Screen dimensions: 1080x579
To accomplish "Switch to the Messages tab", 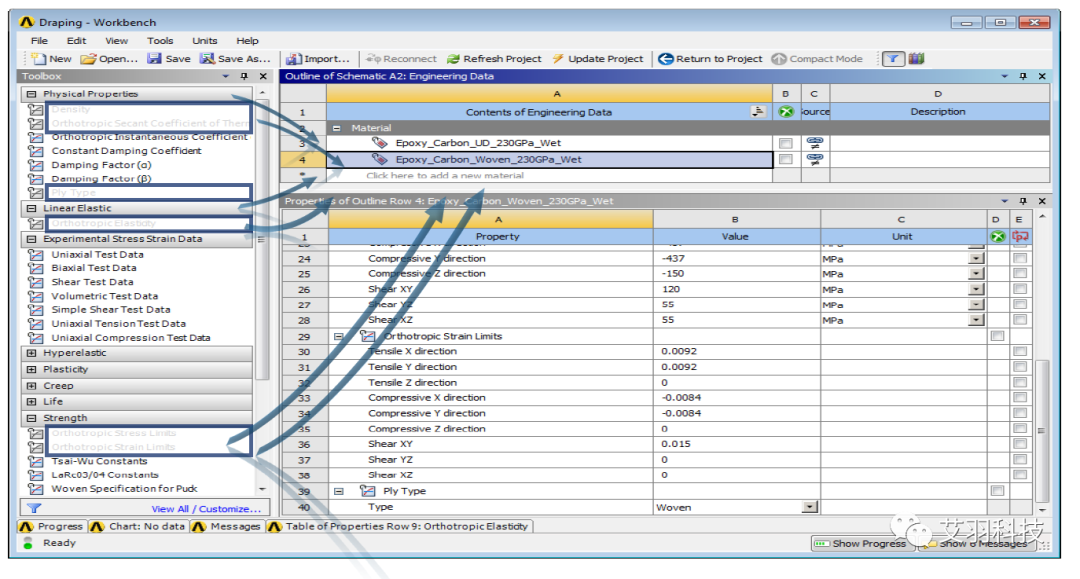I will pos(226,526).
